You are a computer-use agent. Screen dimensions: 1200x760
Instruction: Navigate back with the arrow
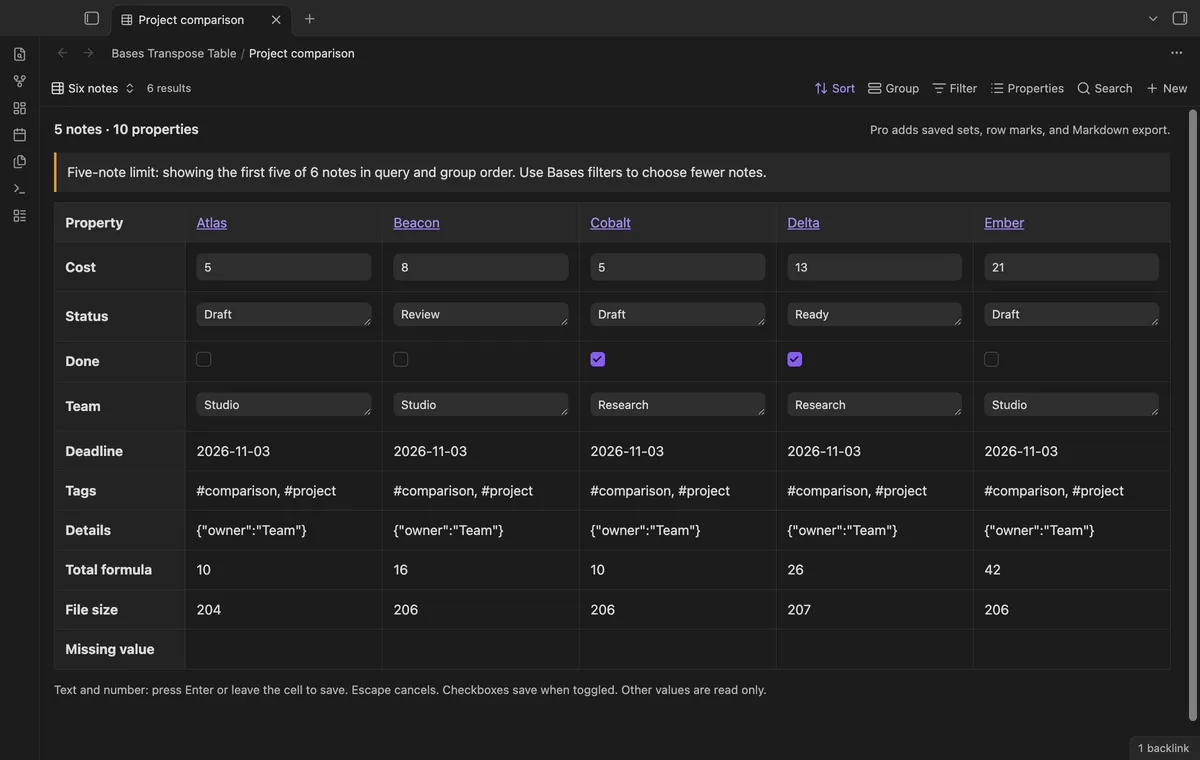point(63,53)
